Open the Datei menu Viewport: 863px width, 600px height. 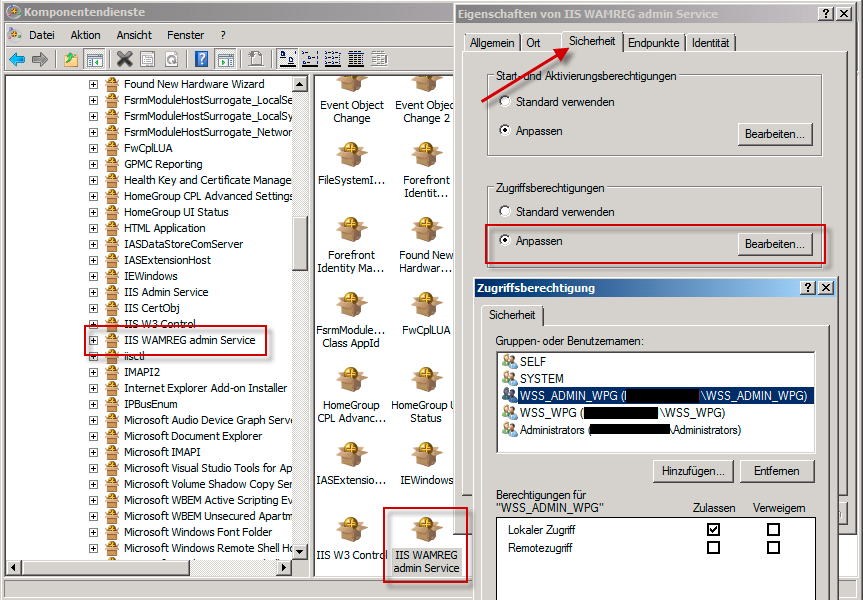tap(42, 35)
